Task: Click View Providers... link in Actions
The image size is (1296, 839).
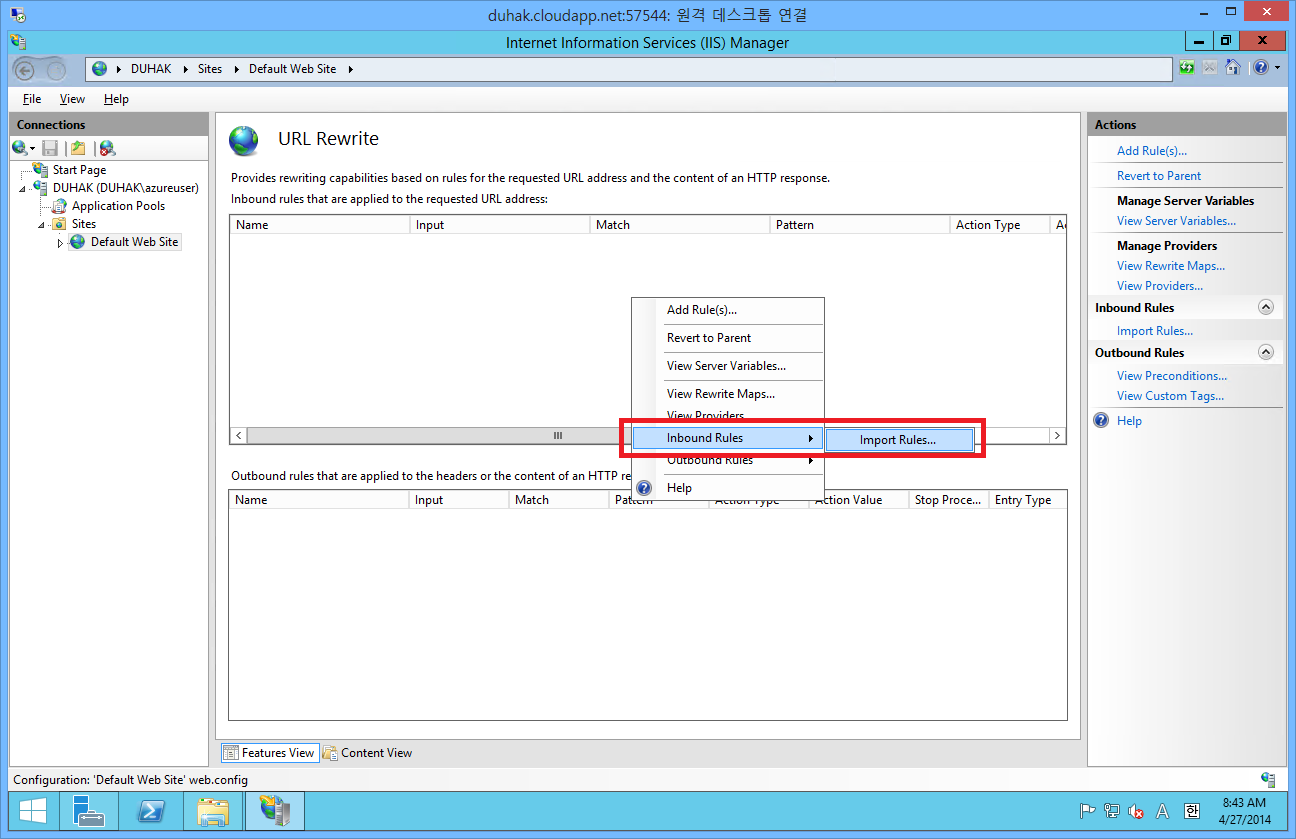Action: tap(1159, 286)
